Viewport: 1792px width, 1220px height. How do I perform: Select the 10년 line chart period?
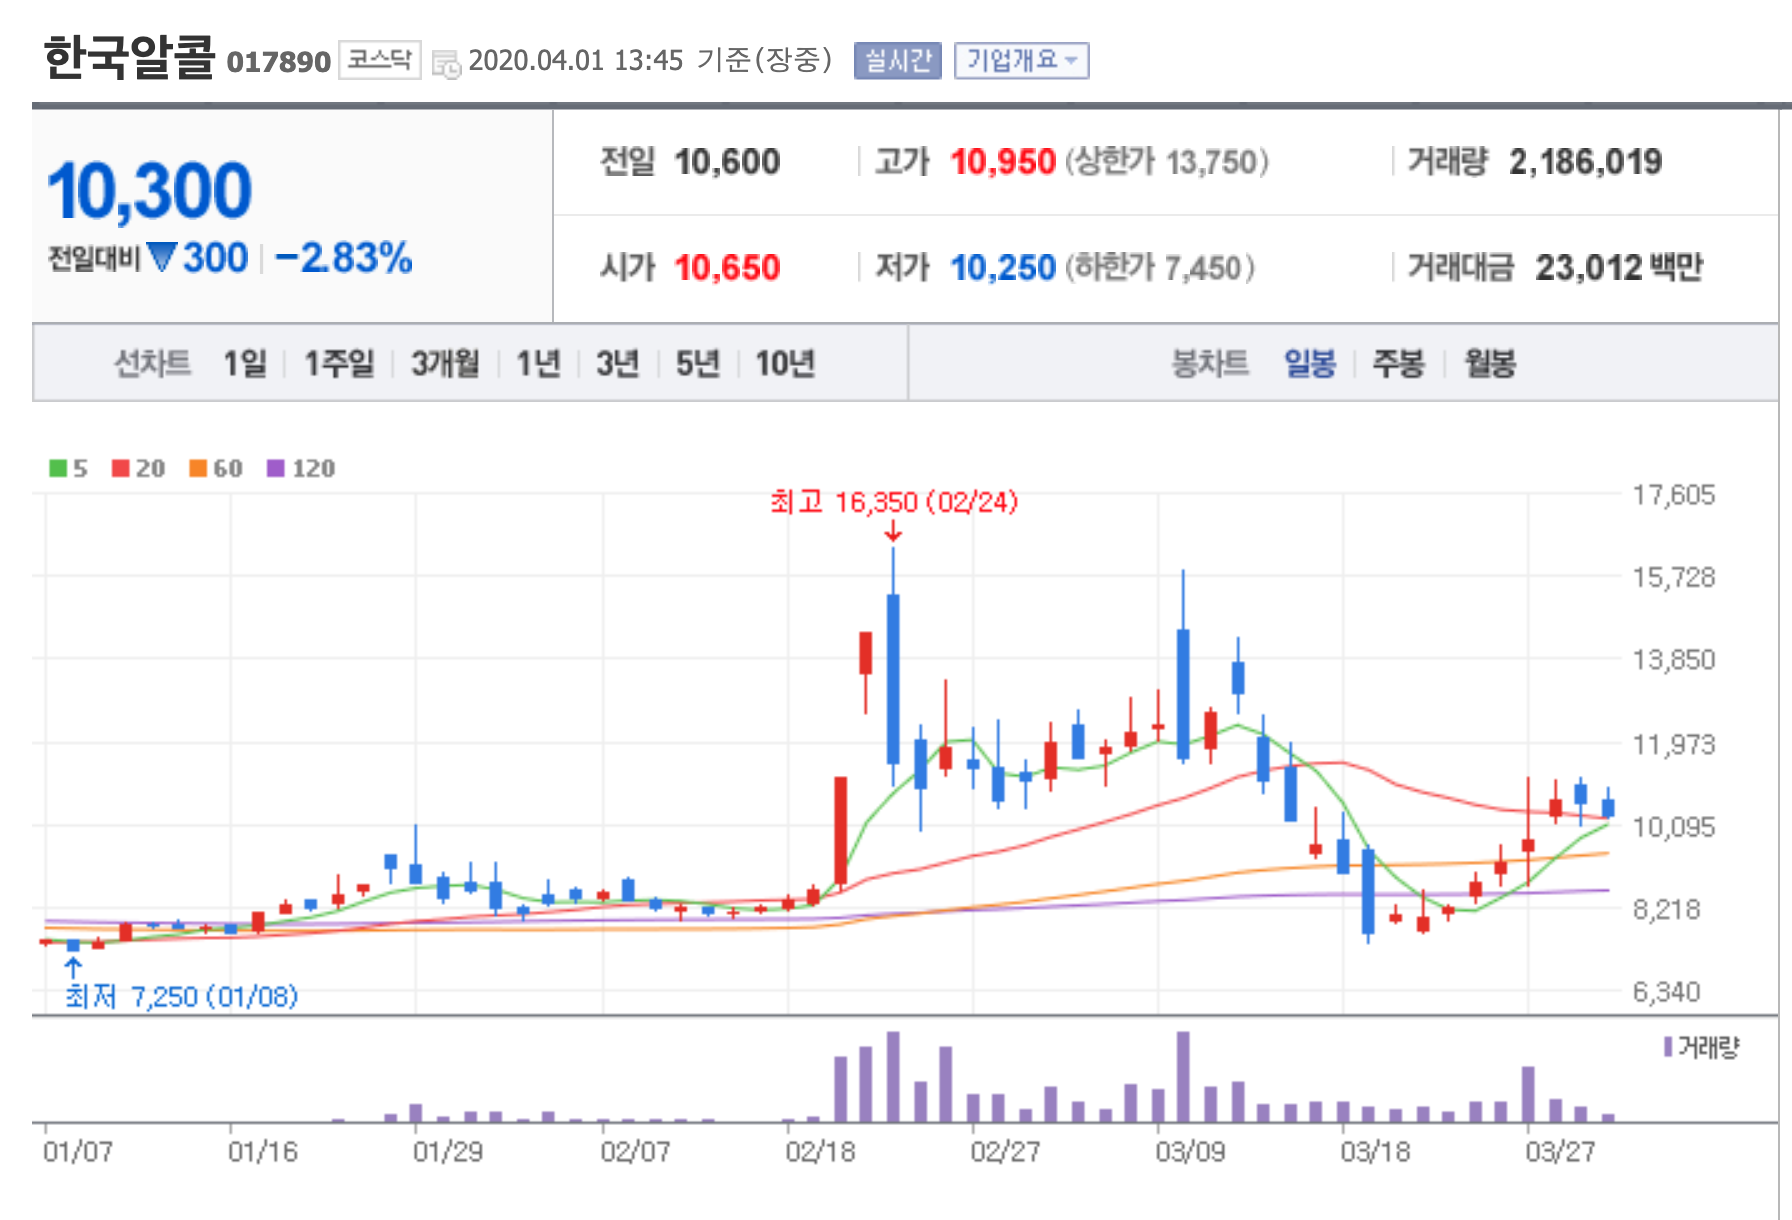pyautogui.click(x=785, y=363)
